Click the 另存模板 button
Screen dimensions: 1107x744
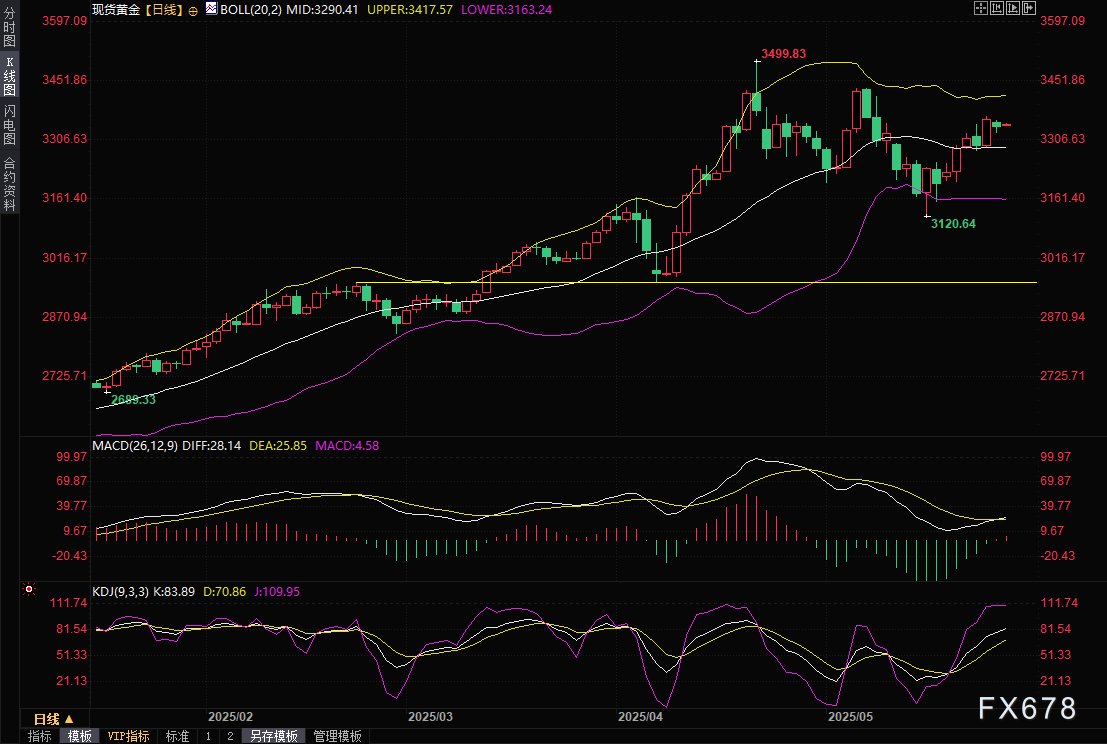pyautogui.click(x=274, y=736)
